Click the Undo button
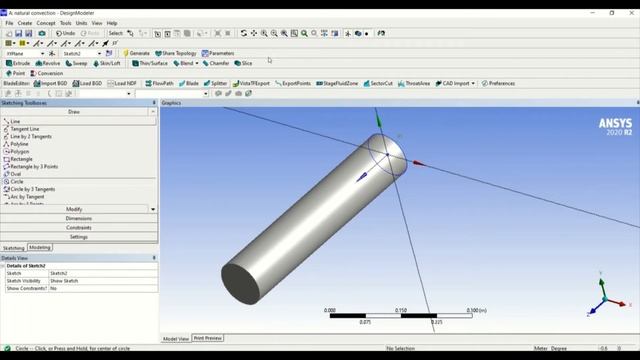The height and width of the screenshot is (360, 640). [x=65, y=33]
